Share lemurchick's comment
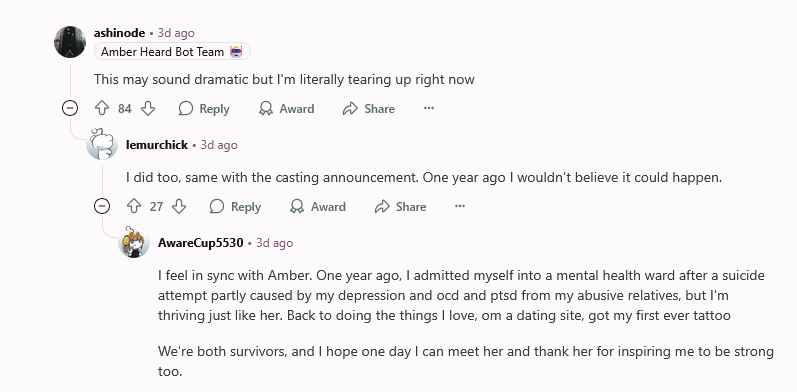797x392 pixels. (401, 207)
